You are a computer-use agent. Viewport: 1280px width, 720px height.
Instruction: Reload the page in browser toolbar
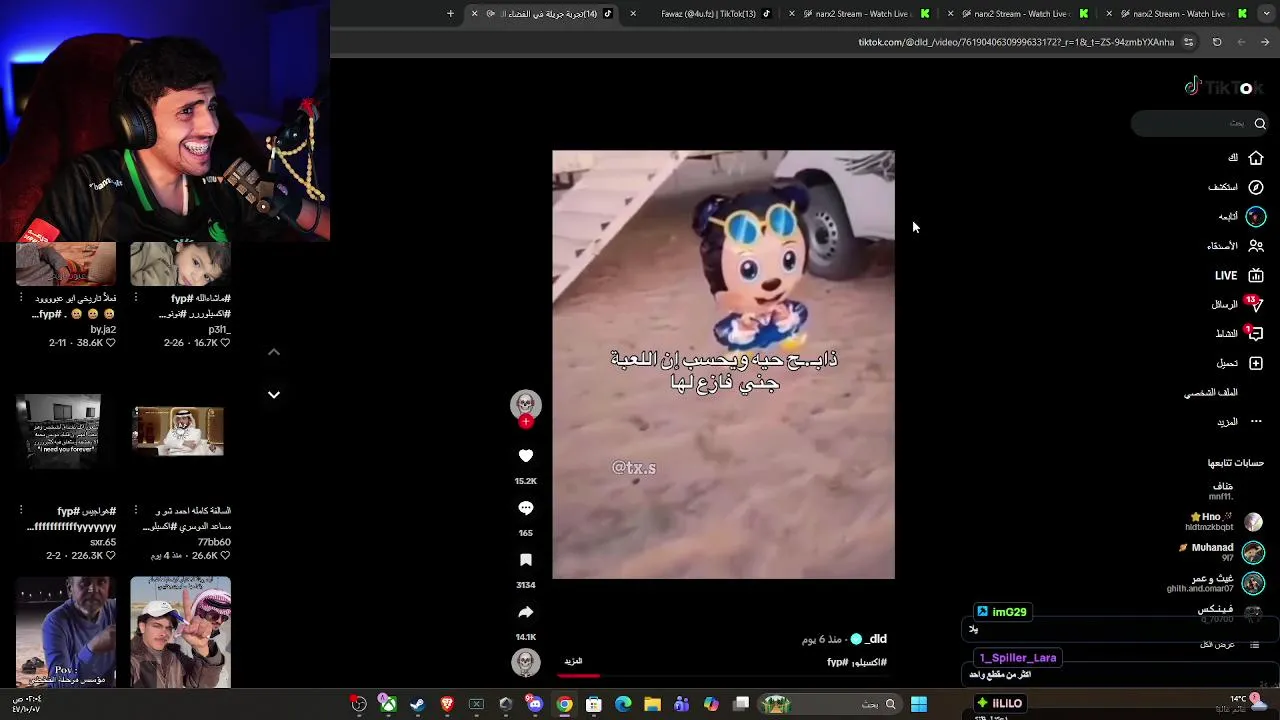click(1217, 42)
